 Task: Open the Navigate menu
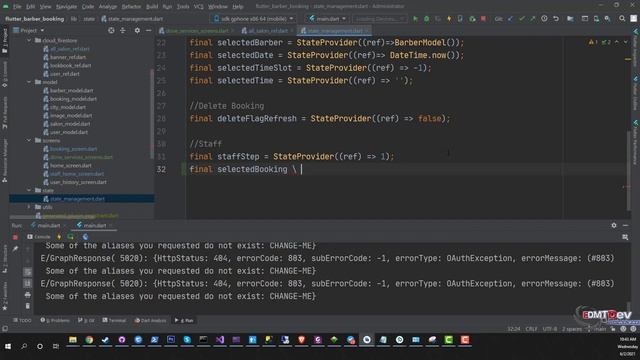point(66,7)
